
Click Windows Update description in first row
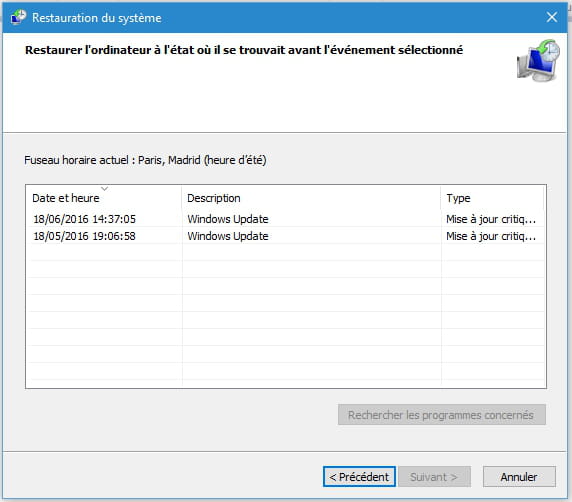pyautogui.click(x=228, y=219)
